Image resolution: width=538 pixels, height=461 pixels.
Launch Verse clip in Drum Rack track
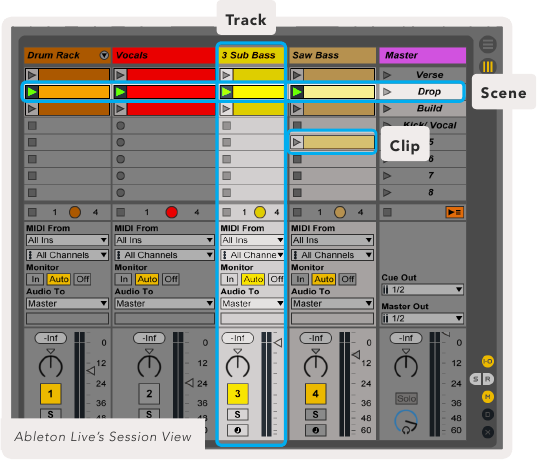pos(32,75)
